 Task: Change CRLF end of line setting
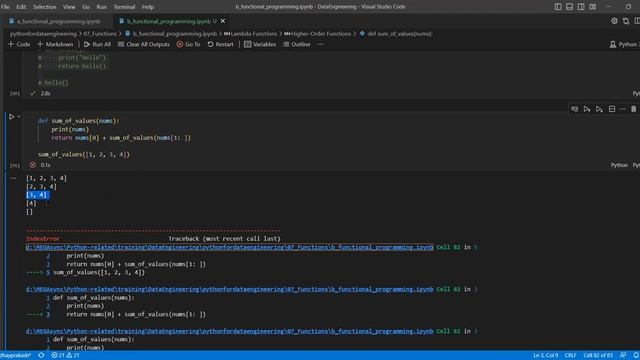pyautogui.click(x=570, y=356)
